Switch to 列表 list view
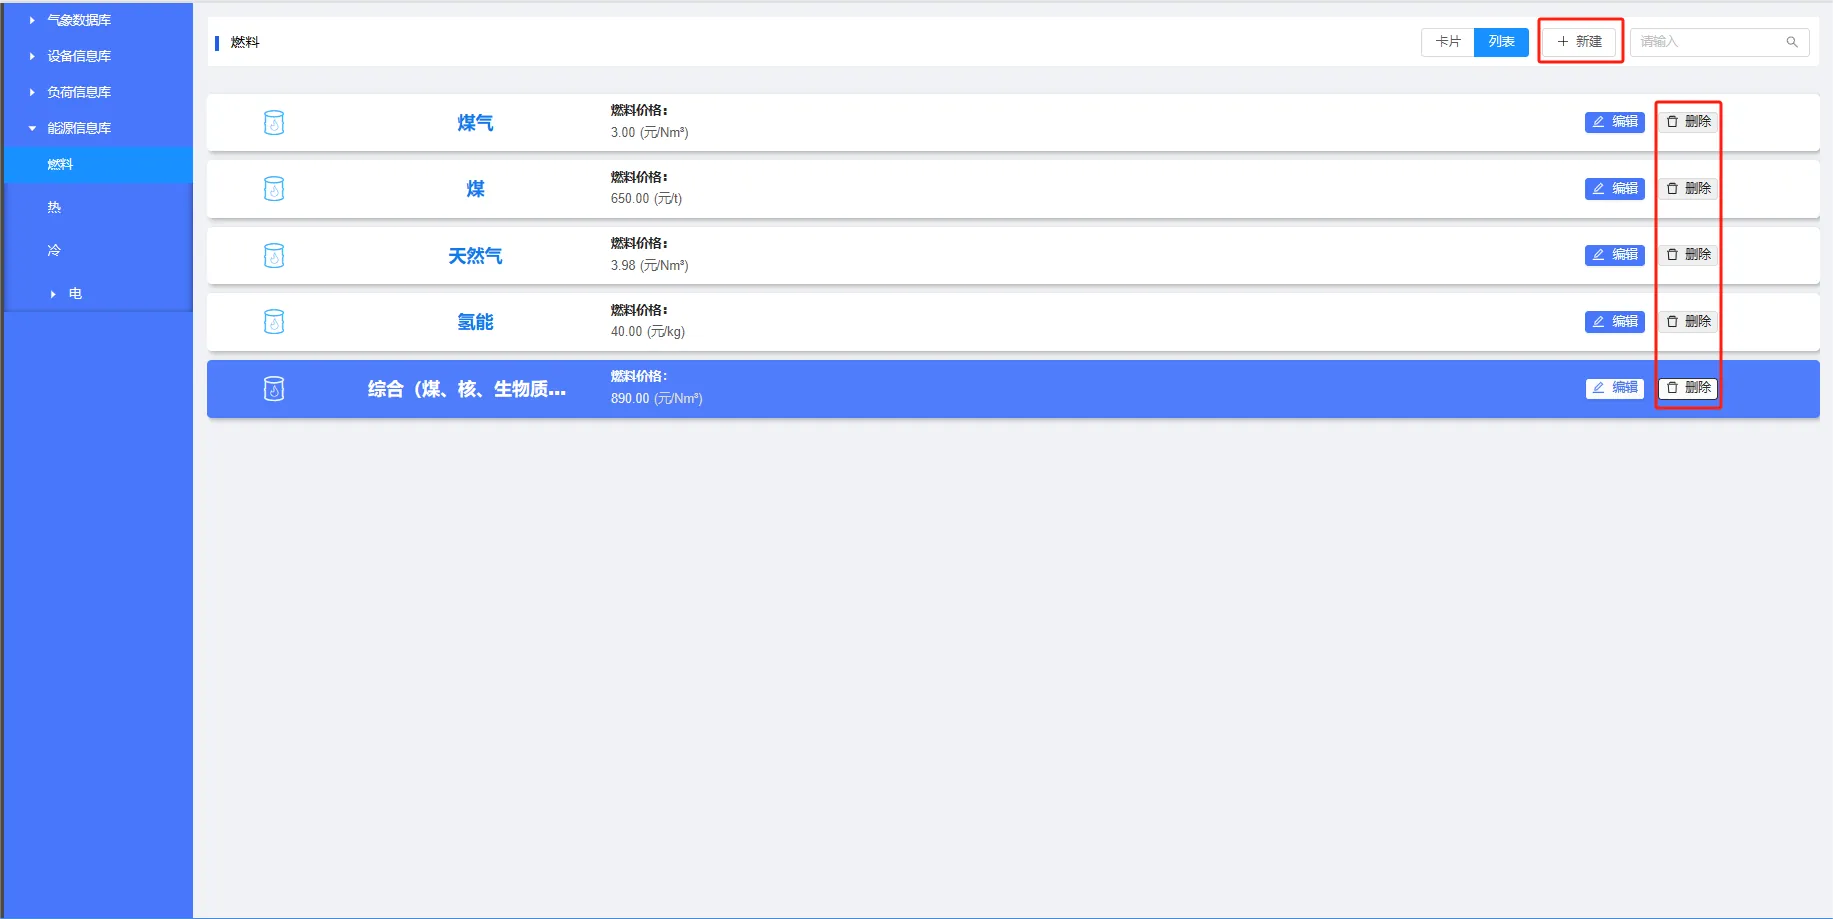The width and height of the screenshot is (1833, 919). point(1501,42)
